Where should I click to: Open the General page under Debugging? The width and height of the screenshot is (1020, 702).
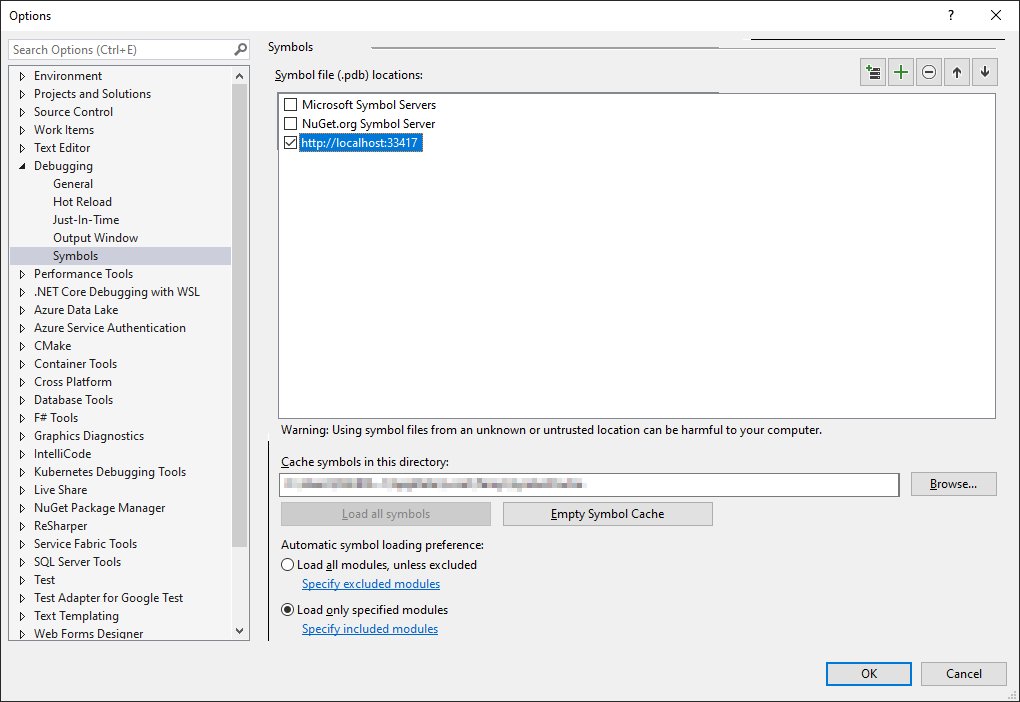click(x=73, y=184)
